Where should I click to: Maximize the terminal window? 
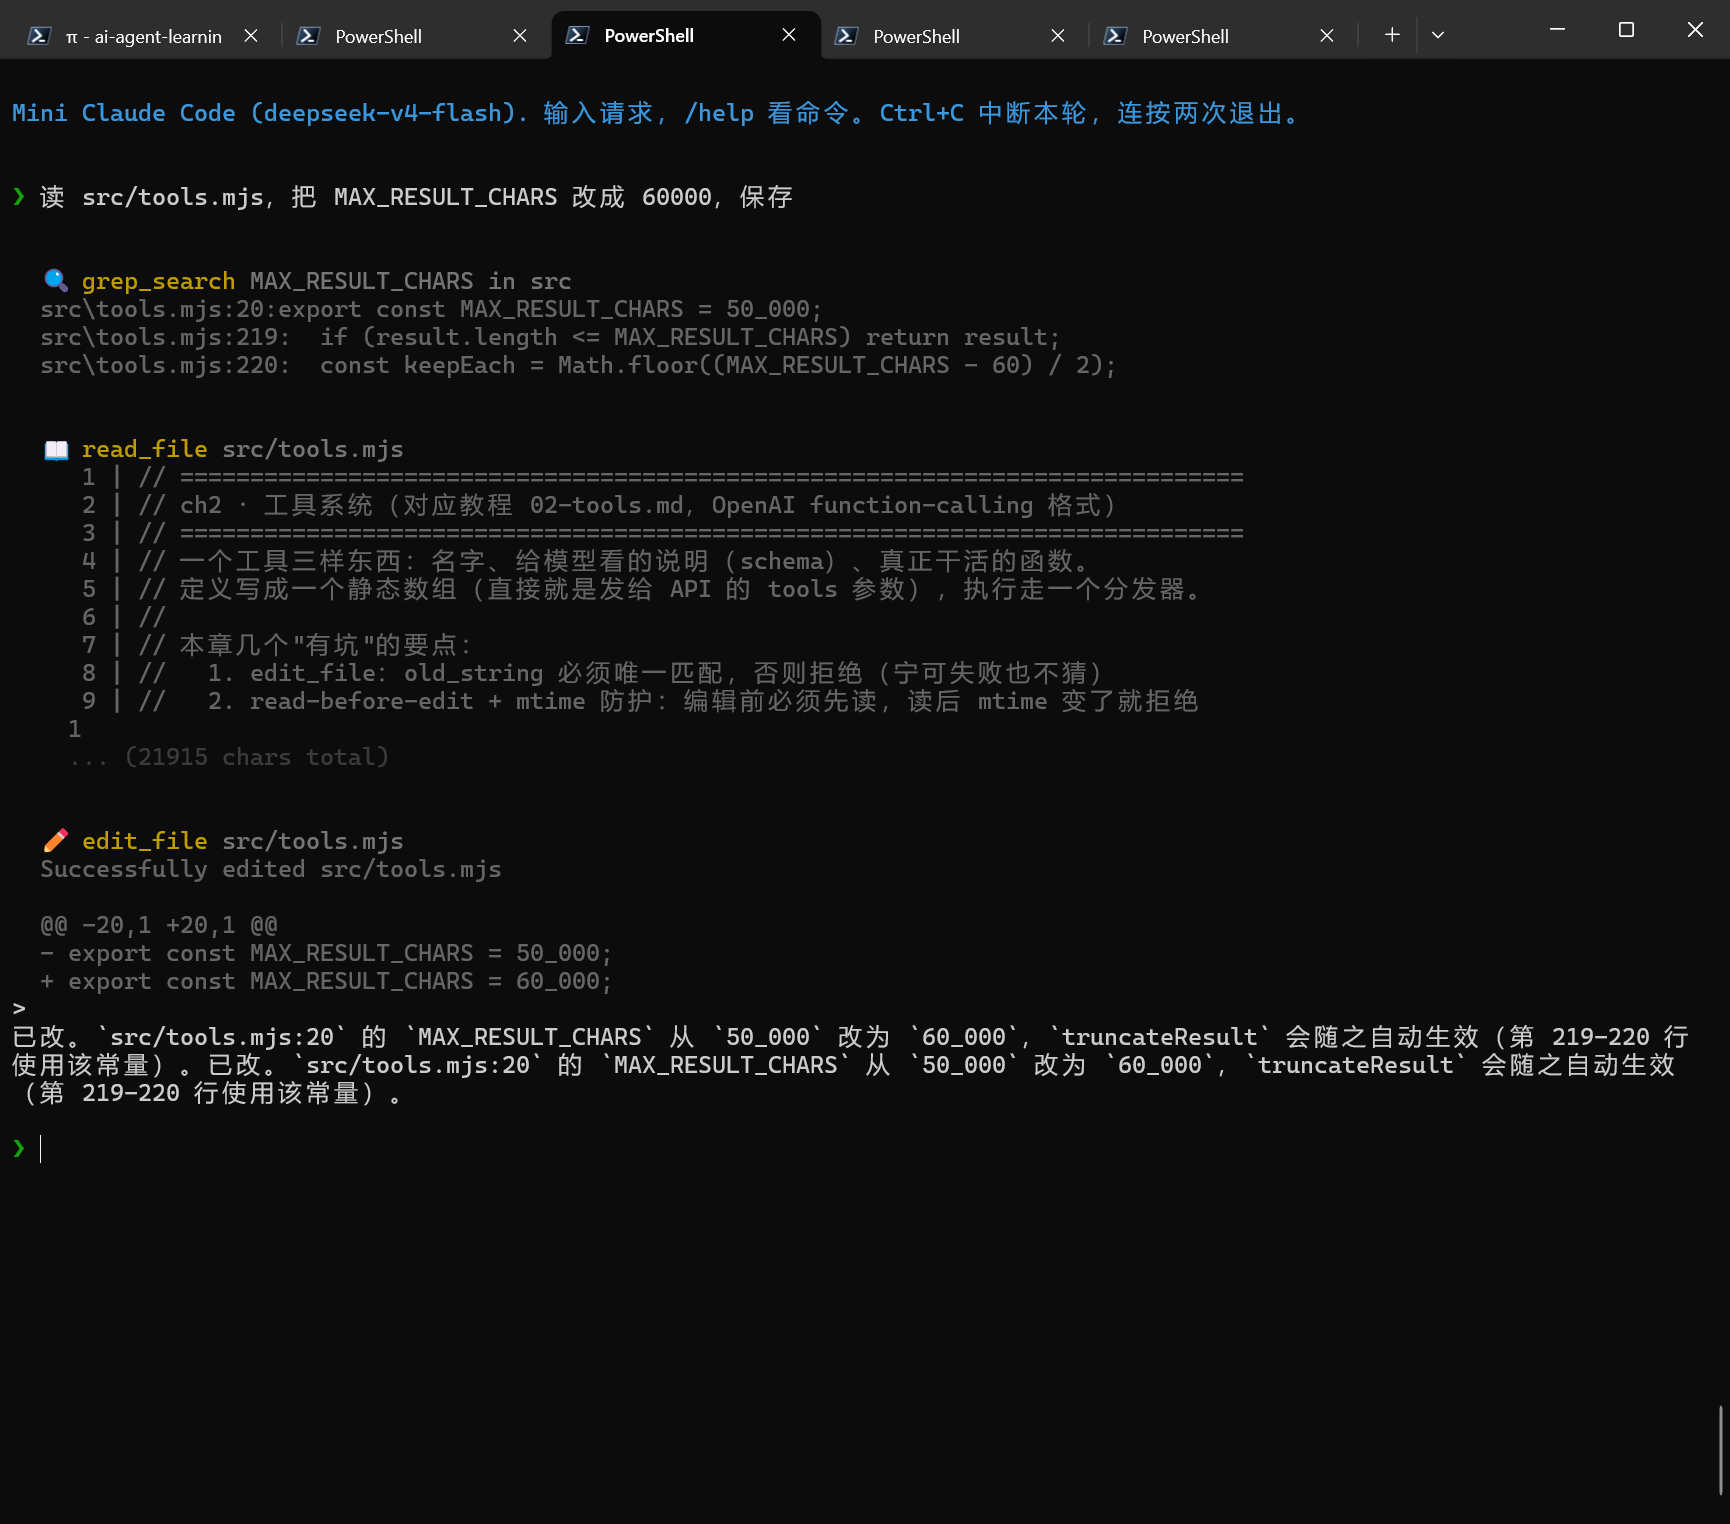coord(1626,30)
